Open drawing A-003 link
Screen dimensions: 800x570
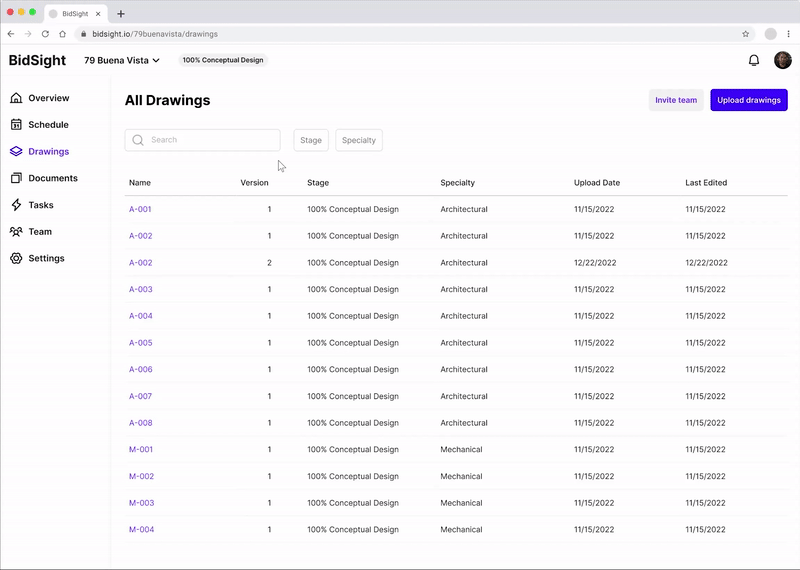point(141,290)
